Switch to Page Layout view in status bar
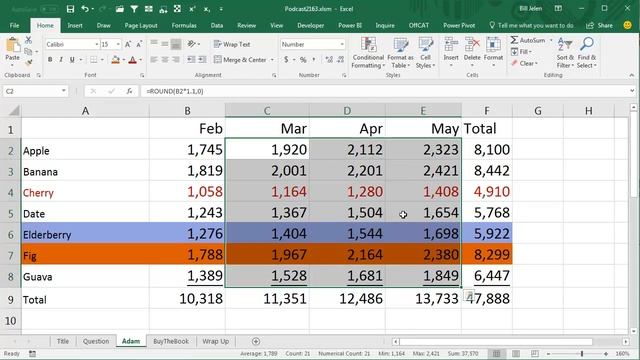The height and width of the screenshot is (360, 640). 516,354
